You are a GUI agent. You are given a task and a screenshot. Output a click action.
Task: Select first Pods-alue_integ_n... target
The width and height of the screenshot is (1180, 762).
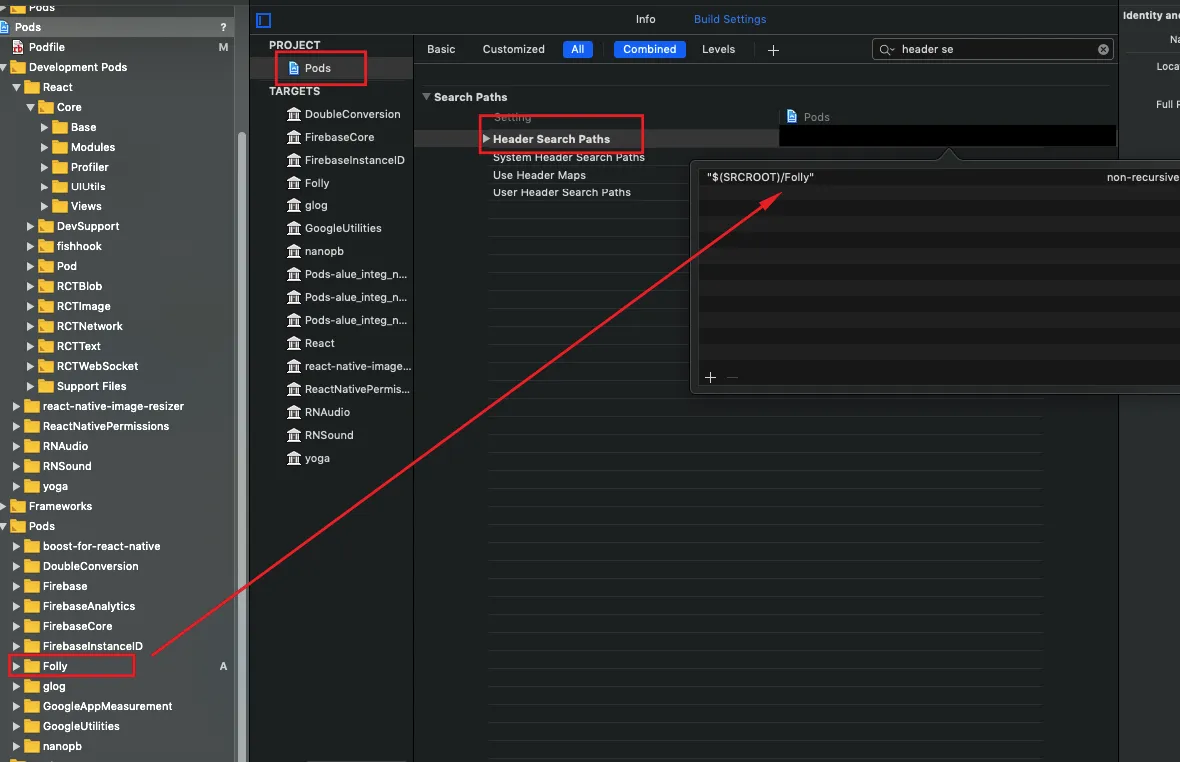[347, 275]
